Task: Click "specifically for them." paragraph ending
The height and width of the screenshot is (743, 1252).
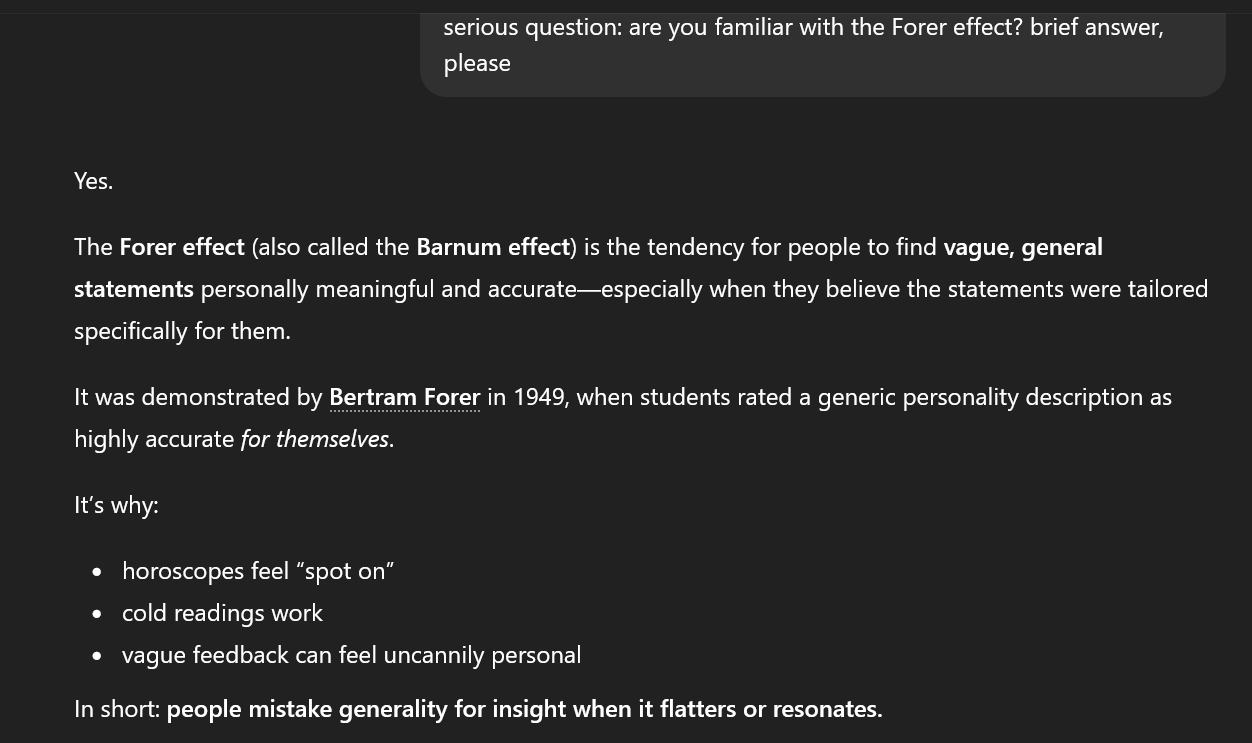Action: (182, 331)
